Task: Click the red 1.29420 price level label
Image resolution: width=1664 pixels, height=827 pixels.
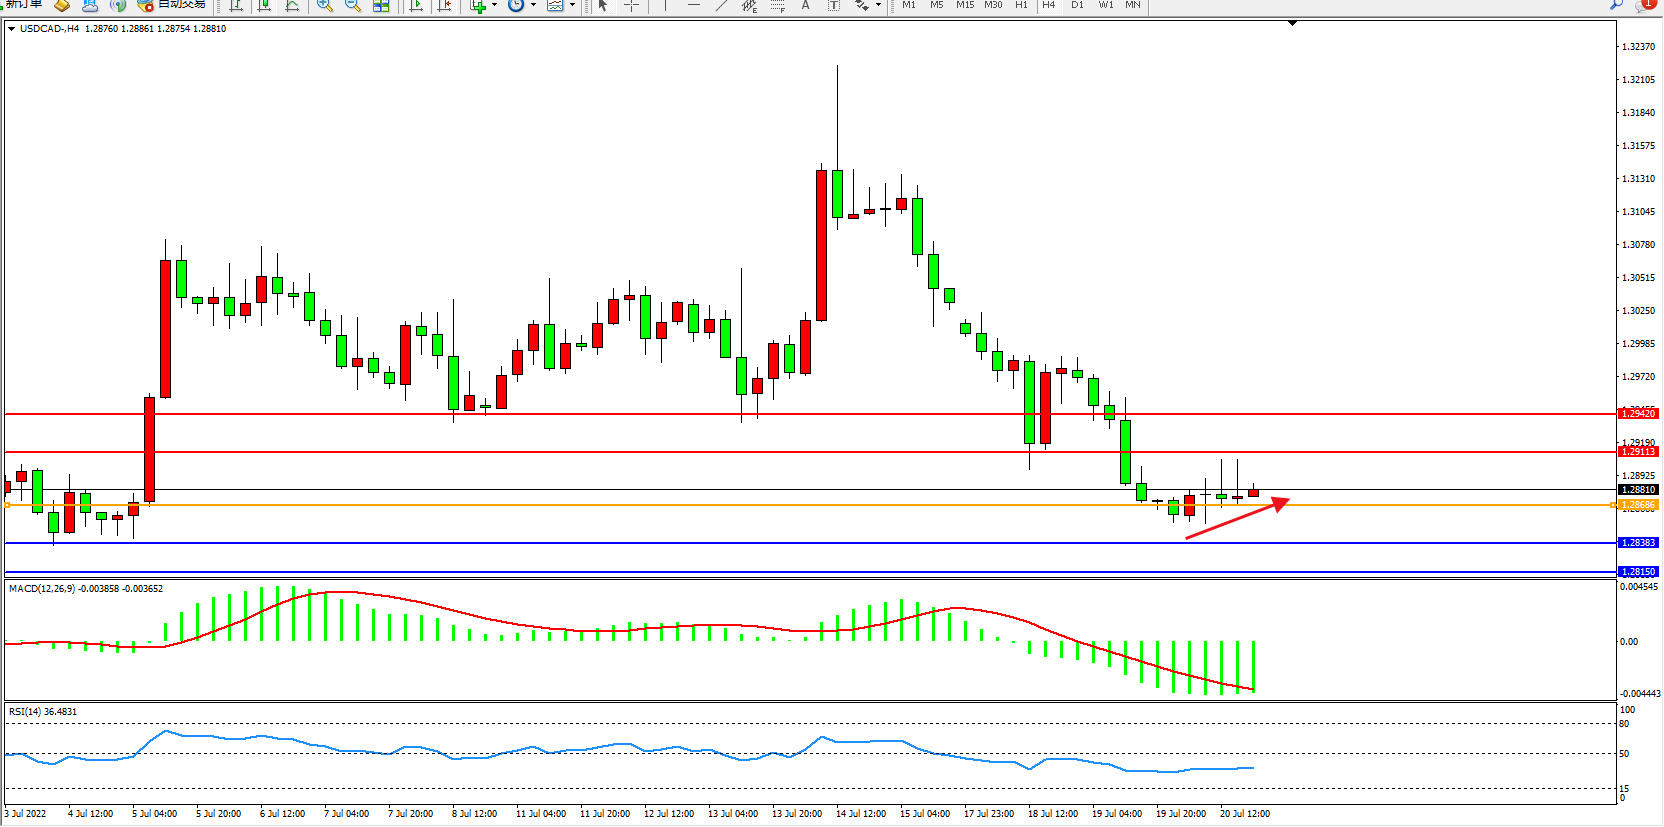Action: click(x=1638, y=413)
